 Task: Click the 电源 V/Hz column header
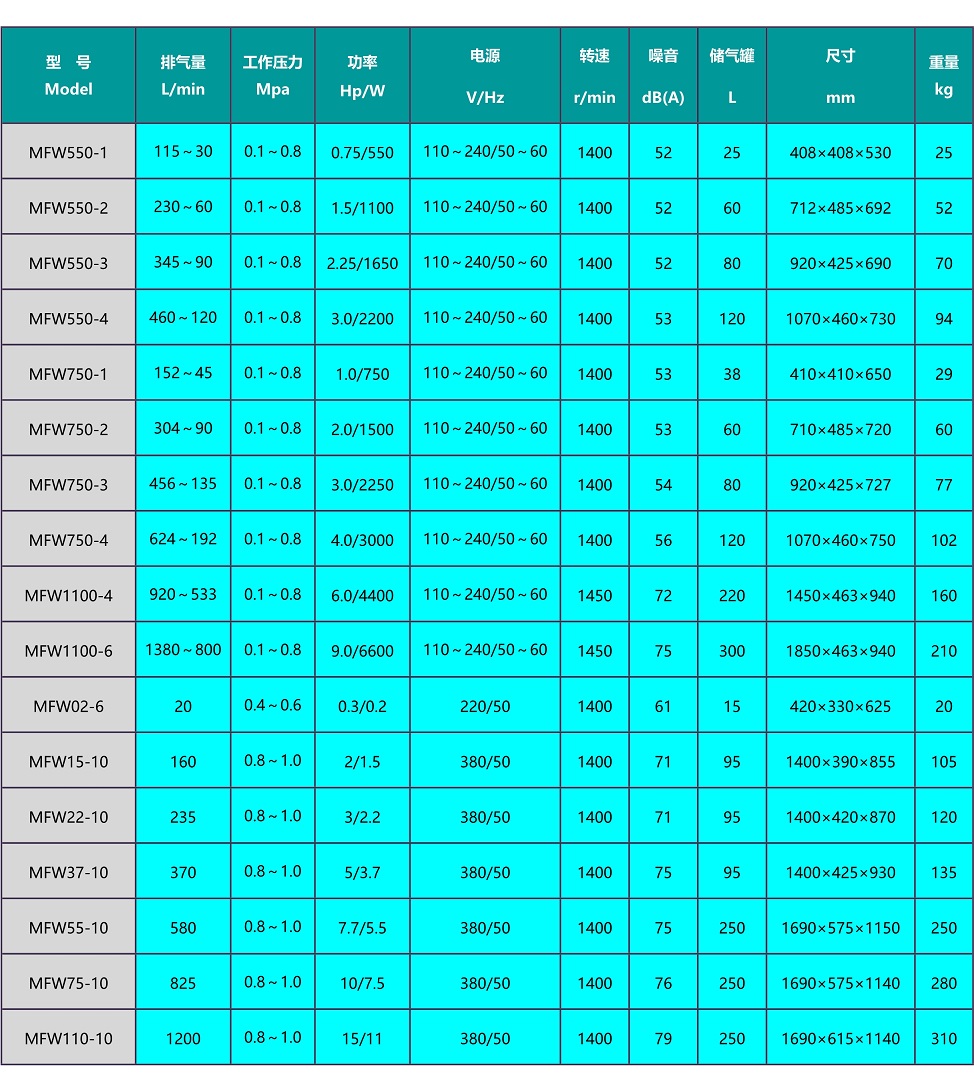(485, 75)
